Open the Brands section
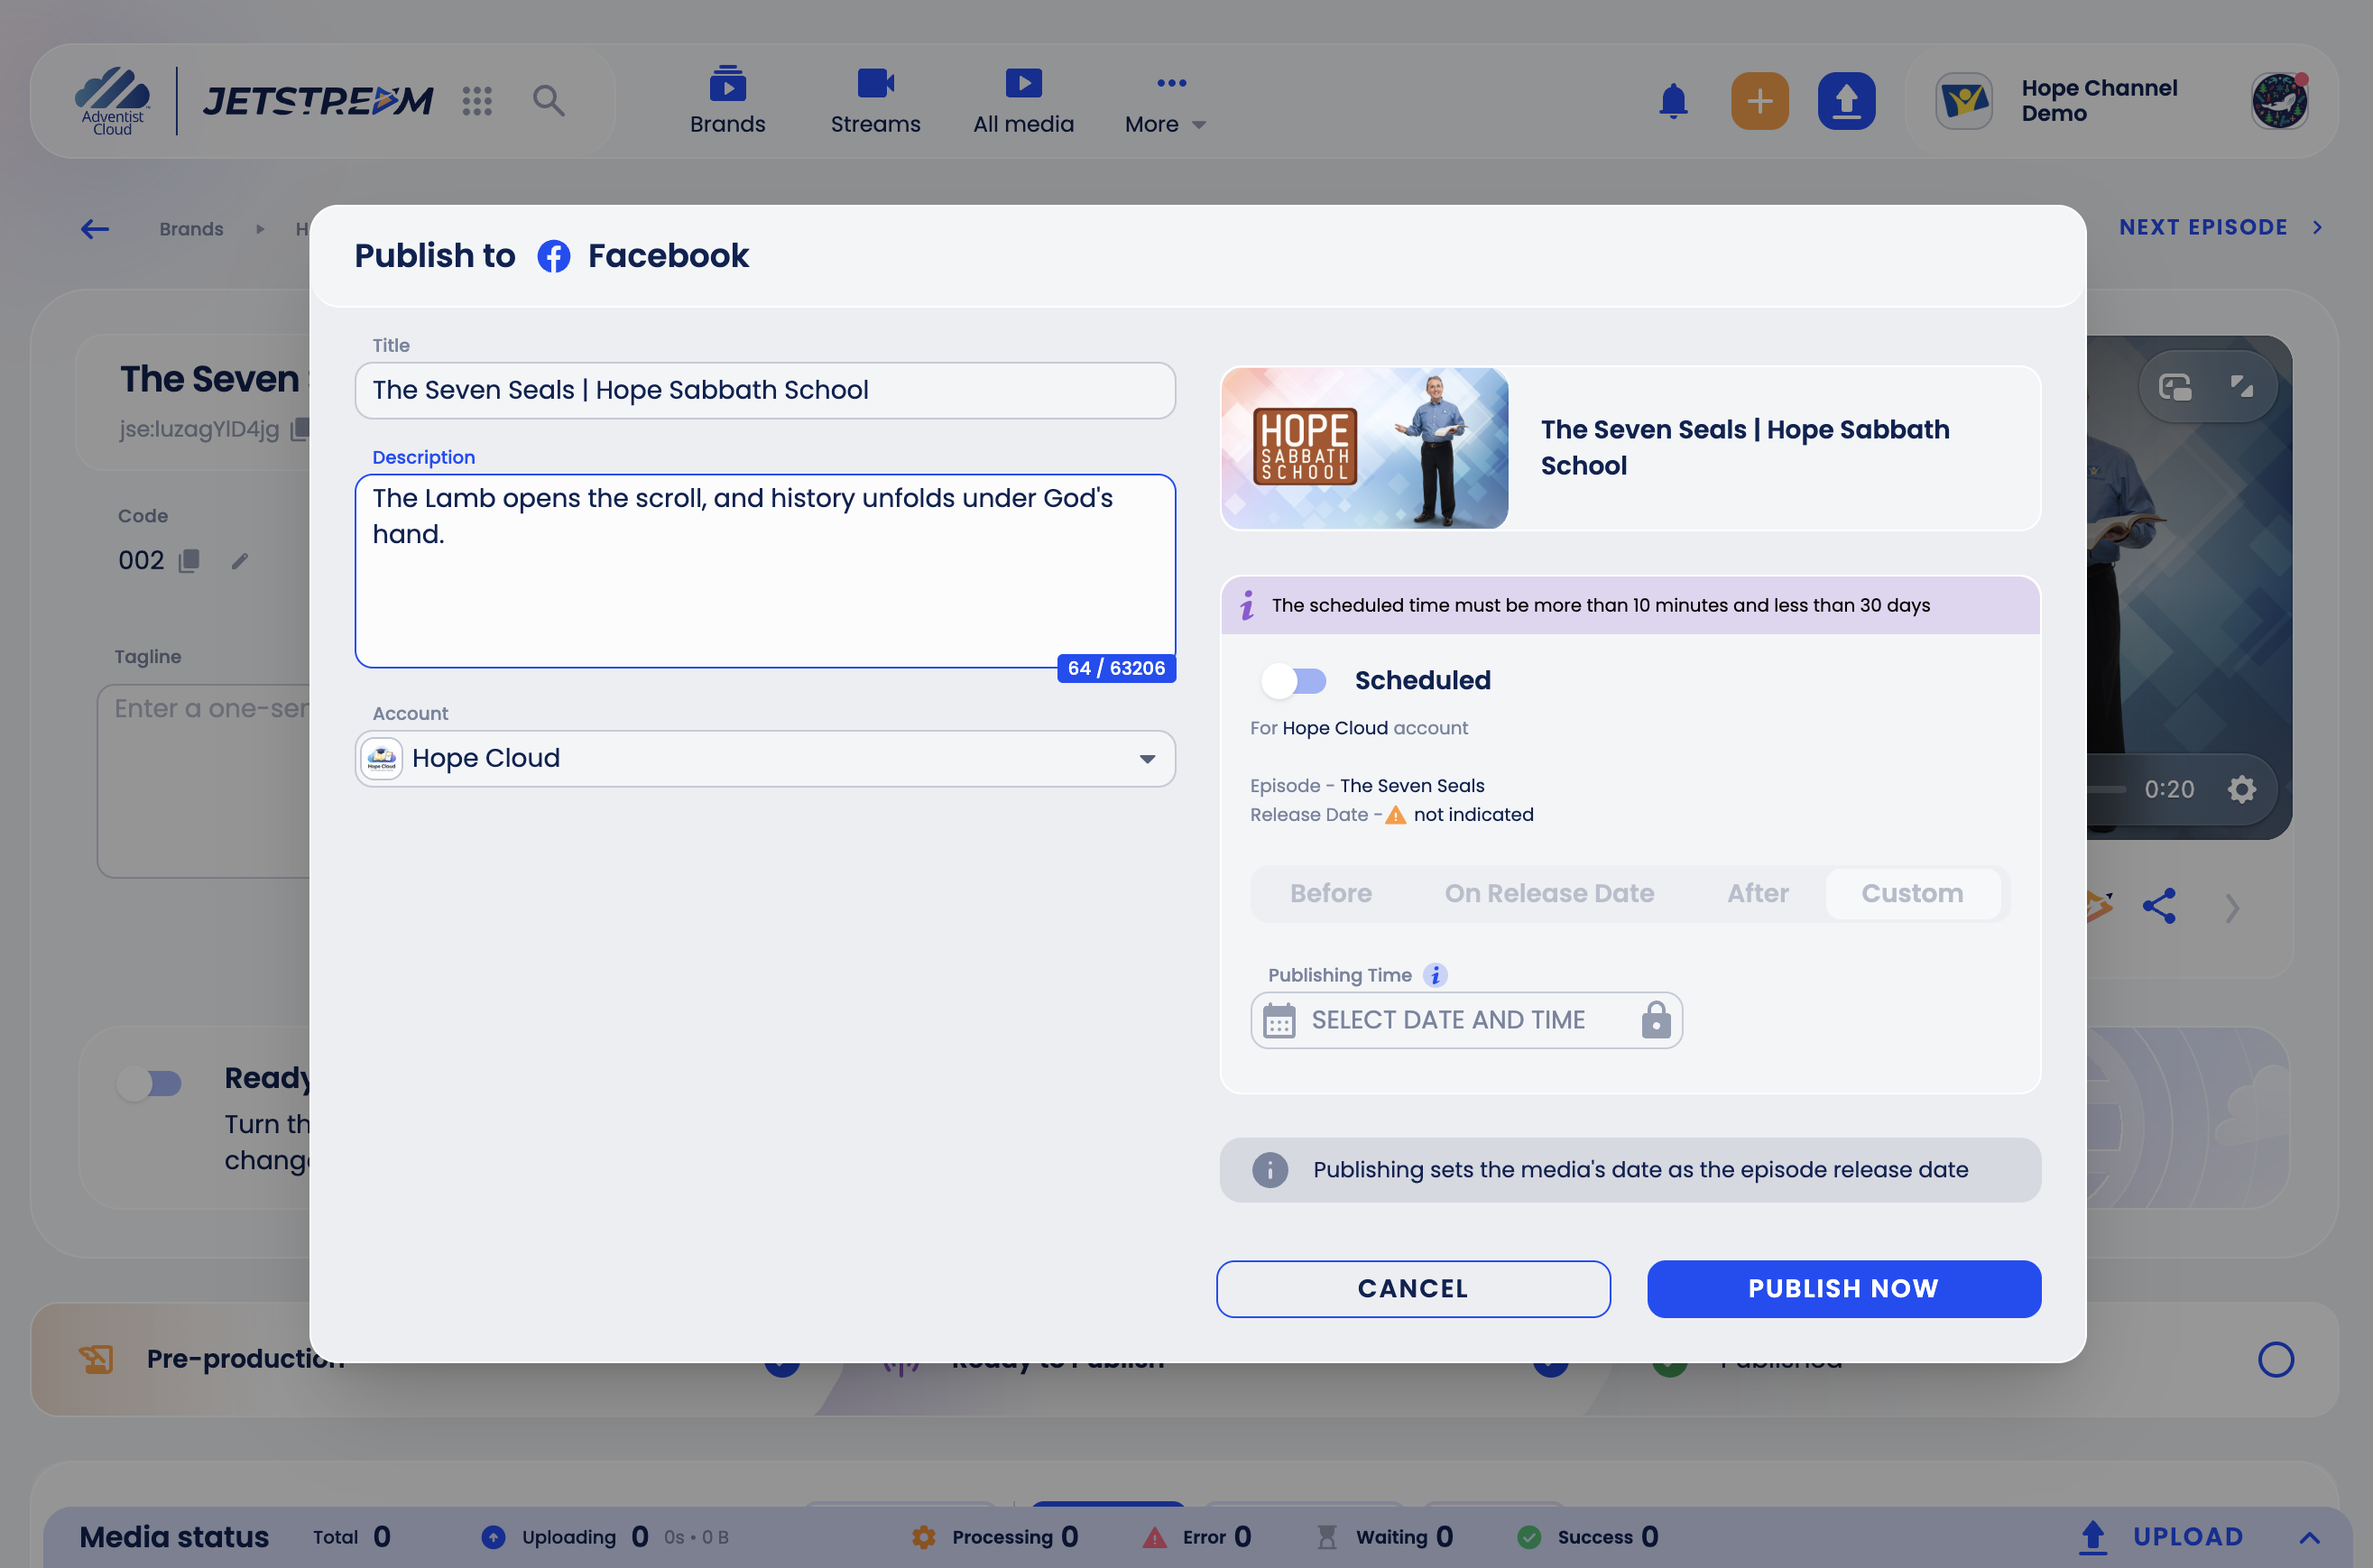The image size is (2373, 1568). tap(727, 102)
